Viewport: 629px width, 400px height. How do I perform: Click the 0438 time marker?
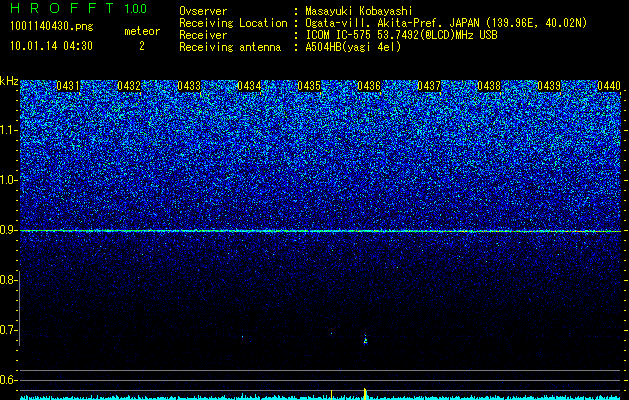(489, 86)
